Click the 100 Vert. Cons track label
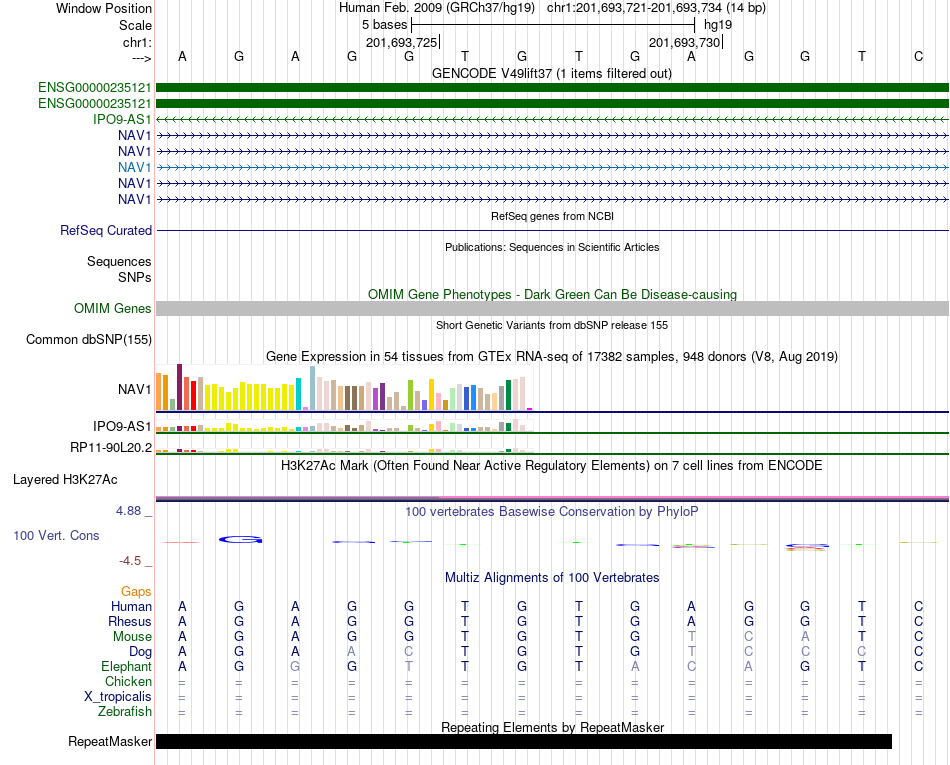The width and height of the screenshot is (950, 765). point(56,535)
